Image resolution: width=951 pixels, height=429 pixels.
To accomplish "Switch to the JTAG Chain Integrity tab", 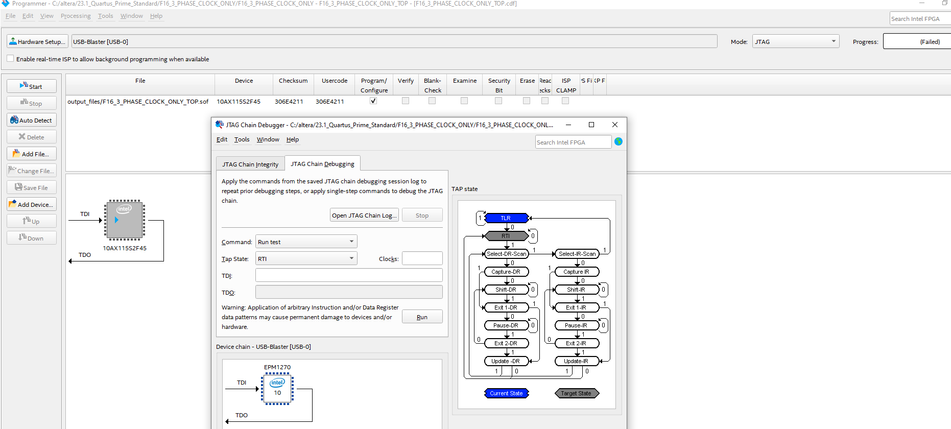I will (x=250, y=164).
